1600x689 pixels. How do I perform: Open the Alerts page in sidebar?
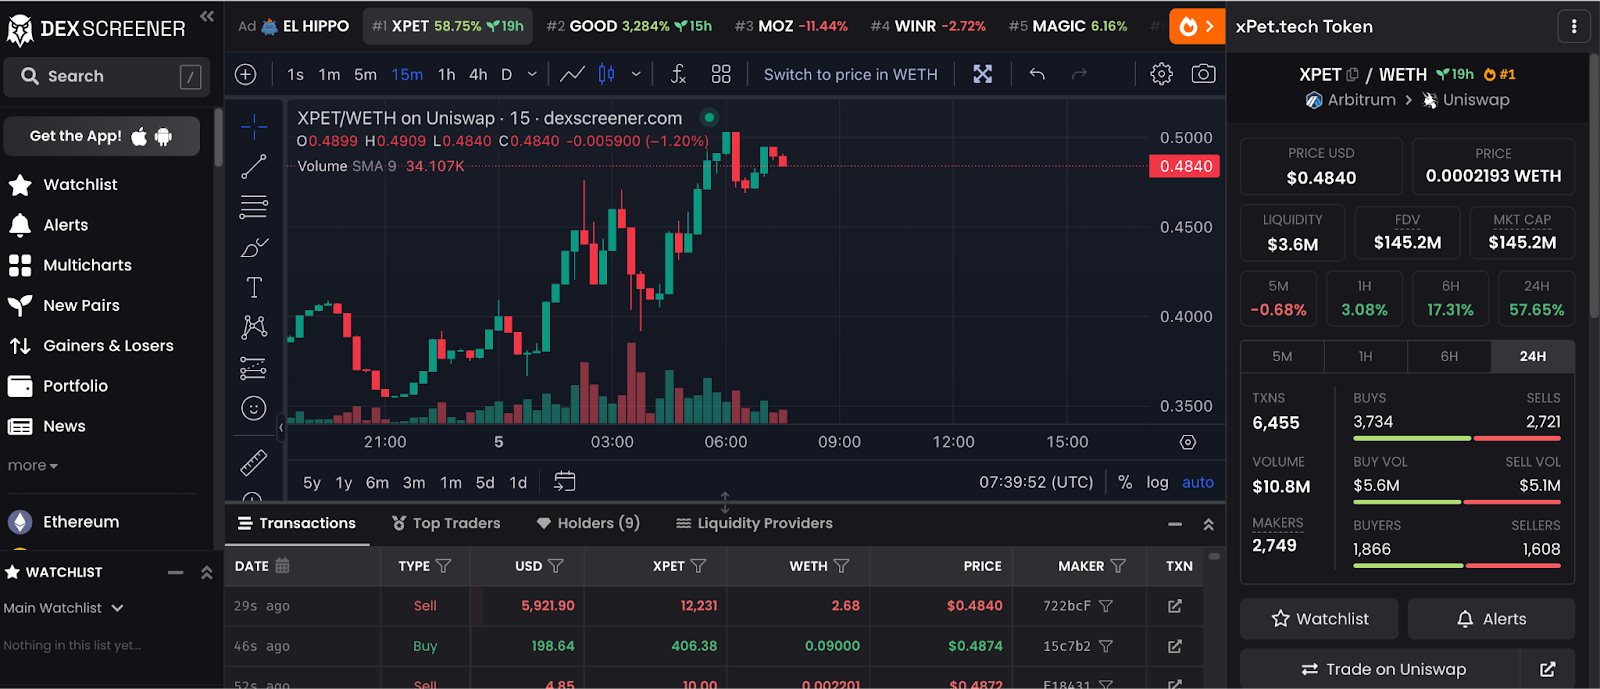(65, 225)
